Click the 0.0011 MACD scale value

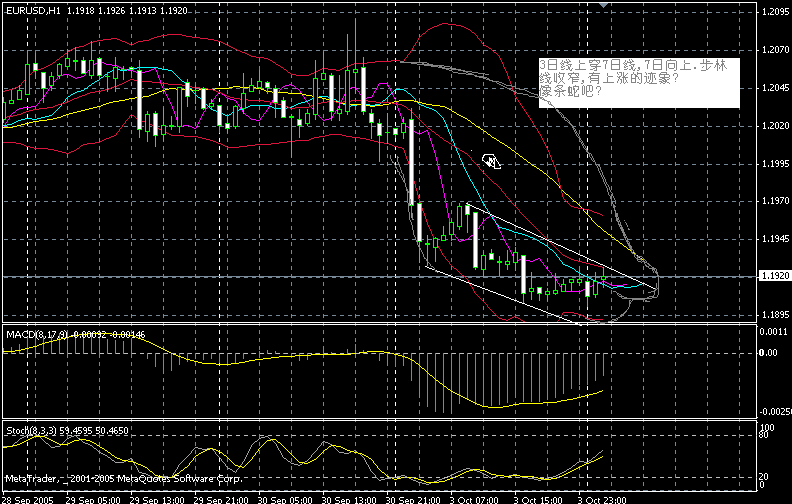click(x=774, y=331)
